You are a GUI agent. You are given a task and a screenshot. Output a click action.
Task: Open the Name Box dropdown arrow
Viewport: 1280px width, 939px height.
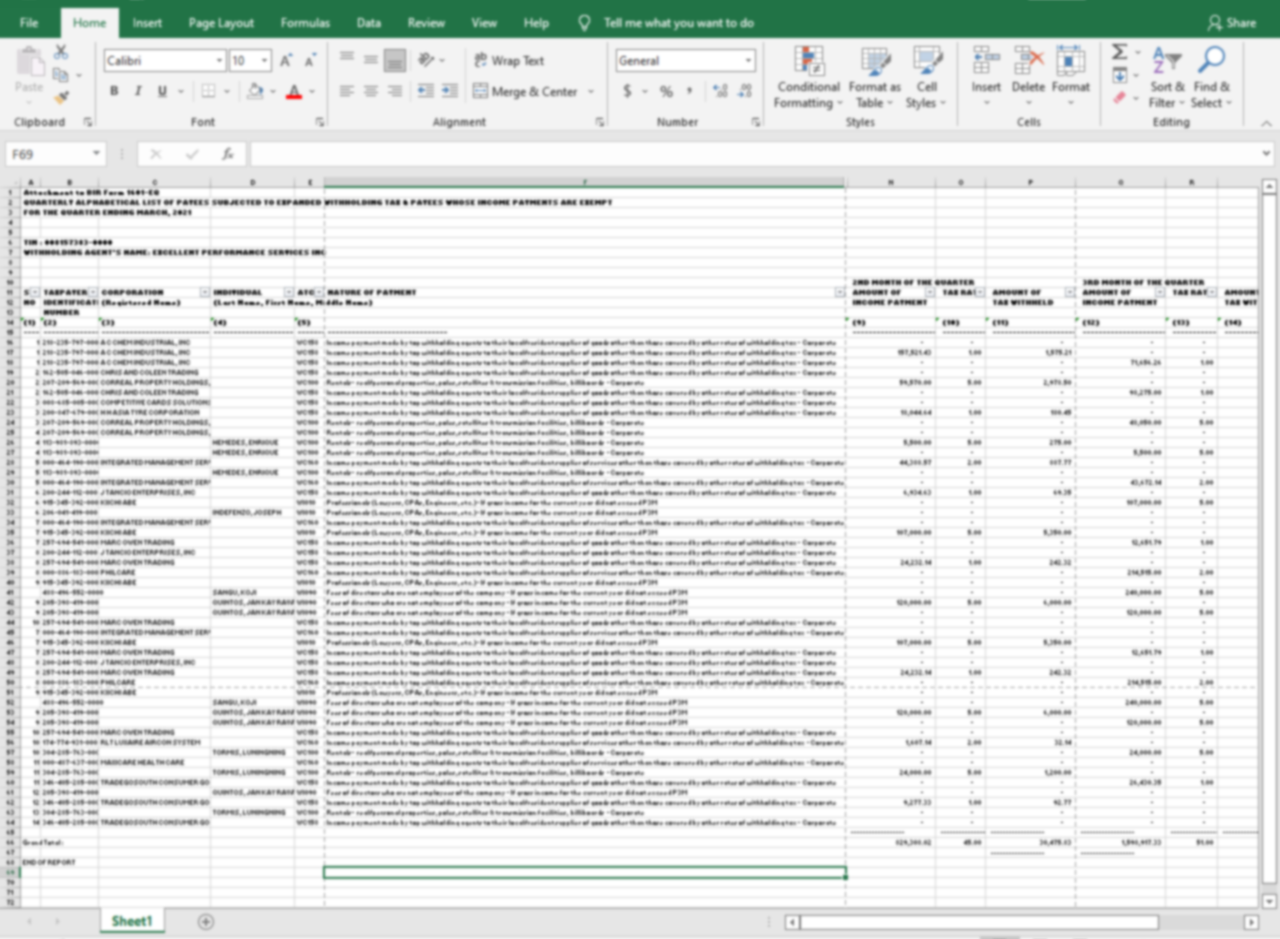coord(96,154)
